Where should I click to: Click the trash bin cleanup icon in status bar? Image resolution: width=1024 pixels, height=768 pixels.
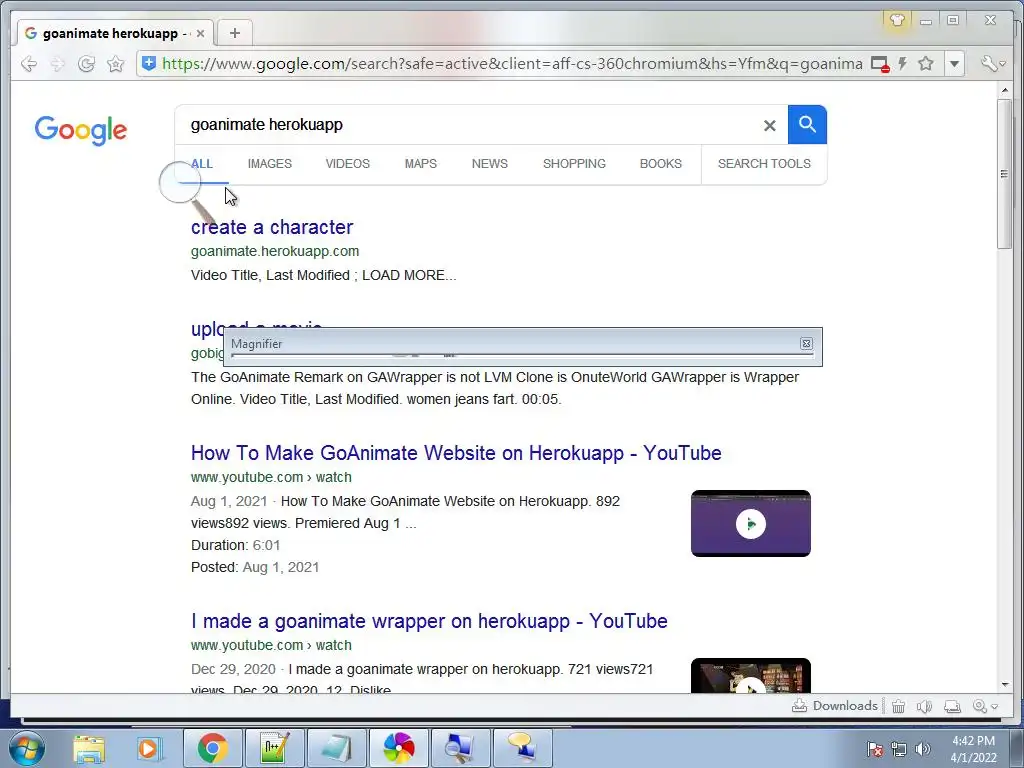(x=899, y=706)
